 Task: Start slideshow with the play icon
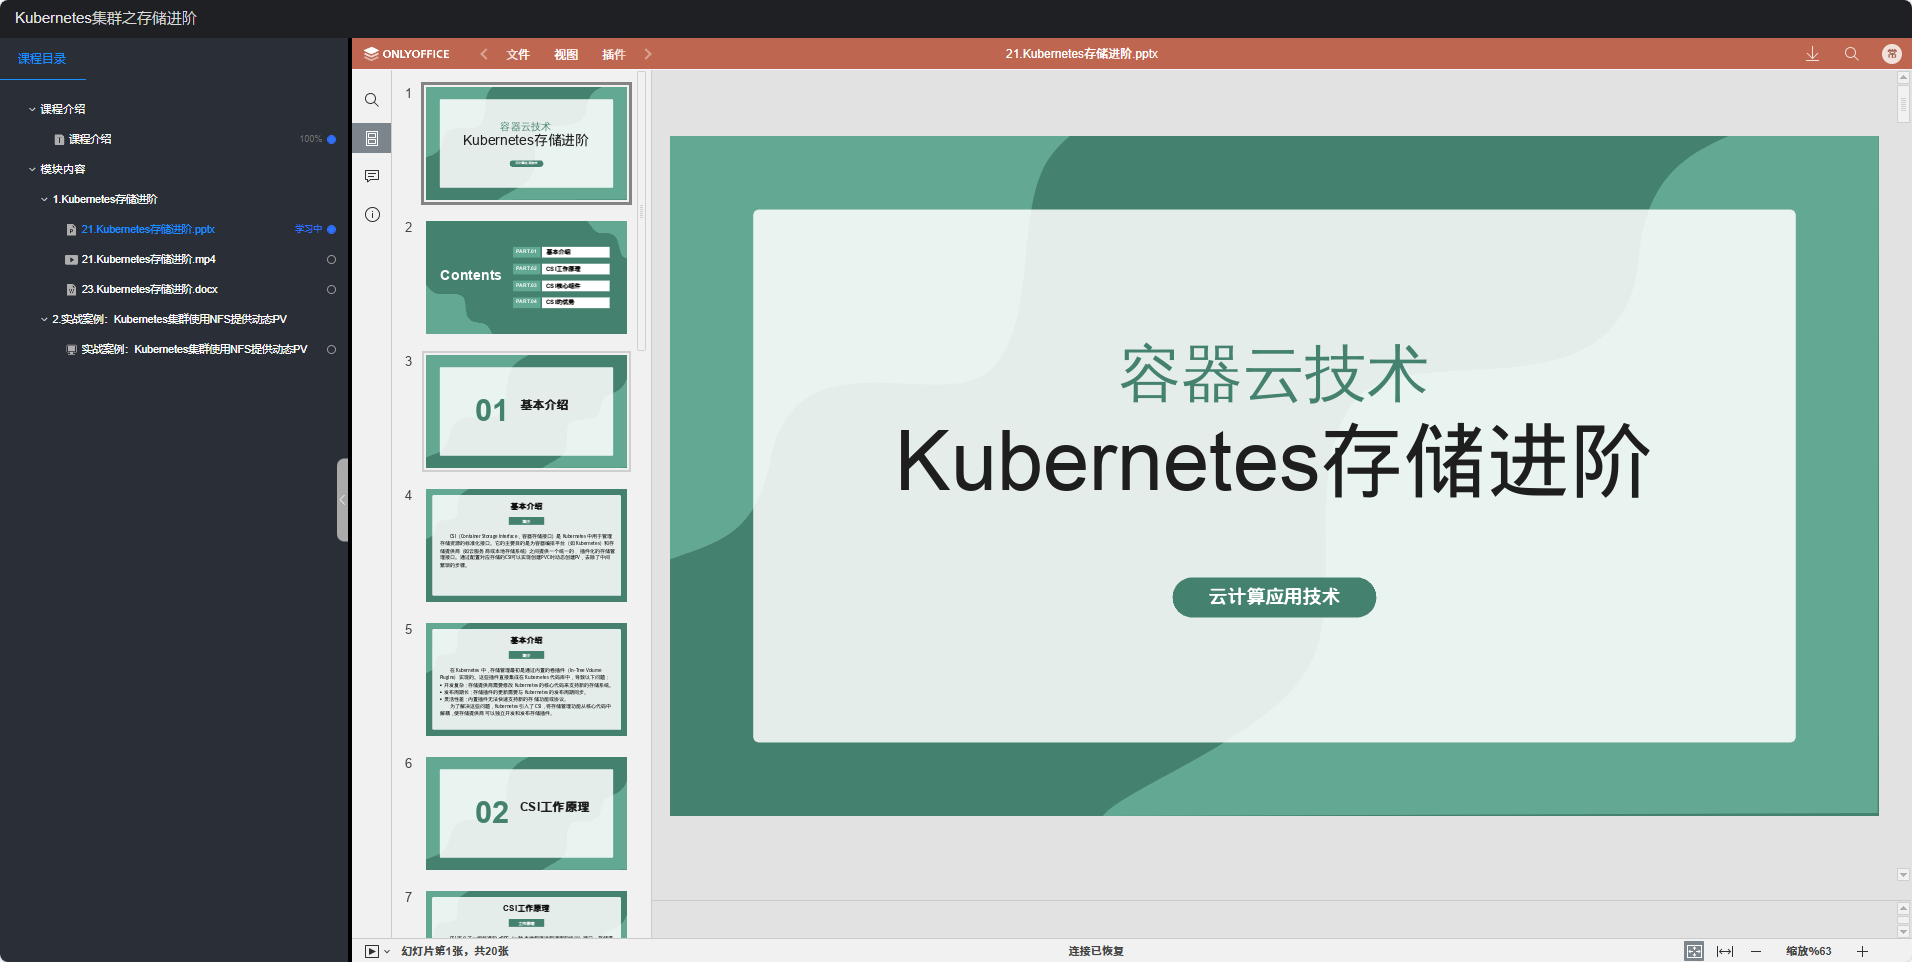371,951
